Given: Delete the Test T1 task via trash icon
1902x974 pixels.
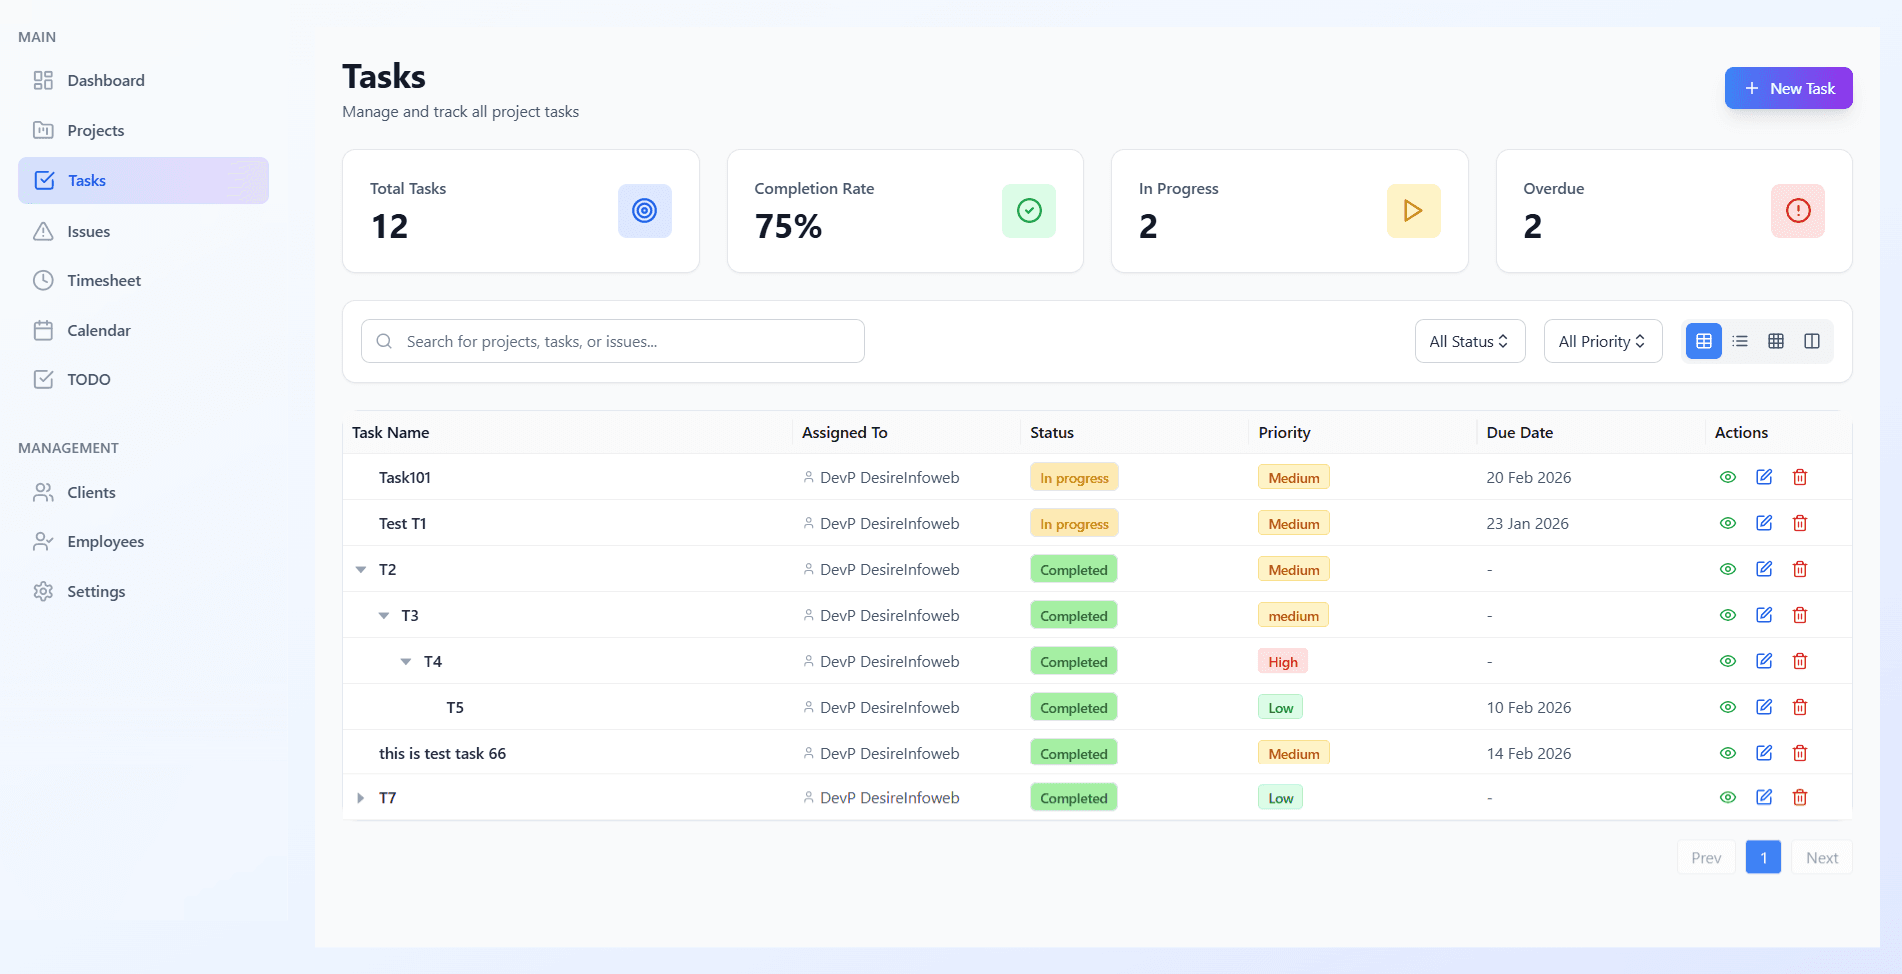Looking at the screenshot, I should 1800,523.
